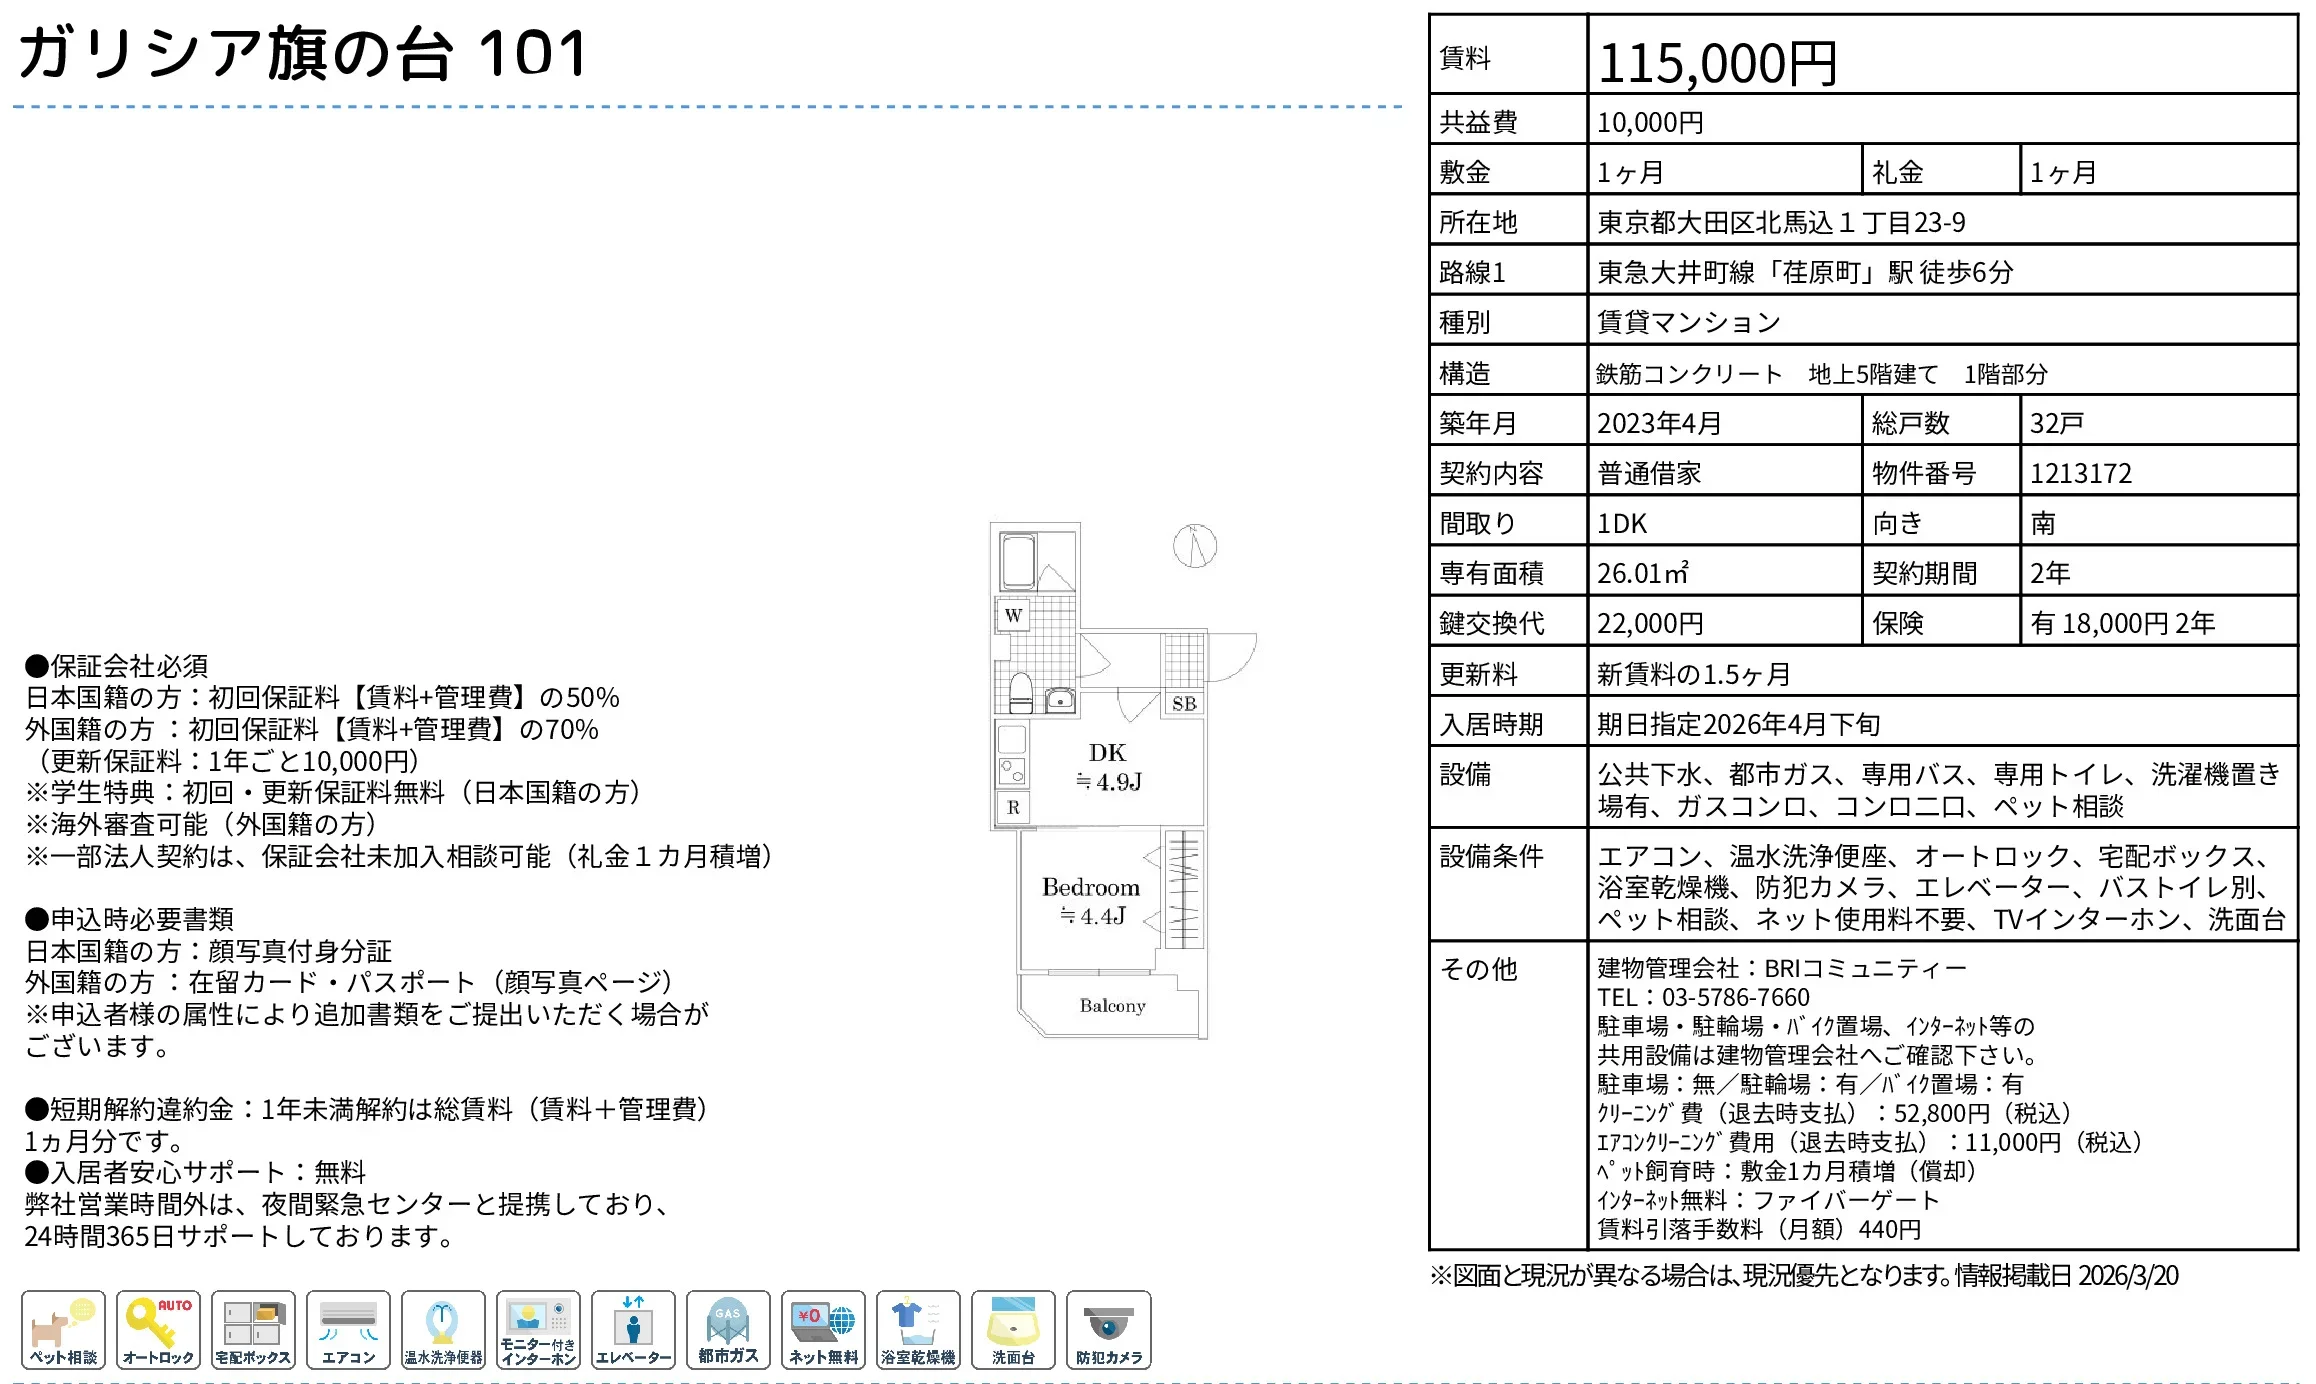Click the air conditioner (エアコン) icon
Screen dimensions: 2316x1384
coord(348,1329)
